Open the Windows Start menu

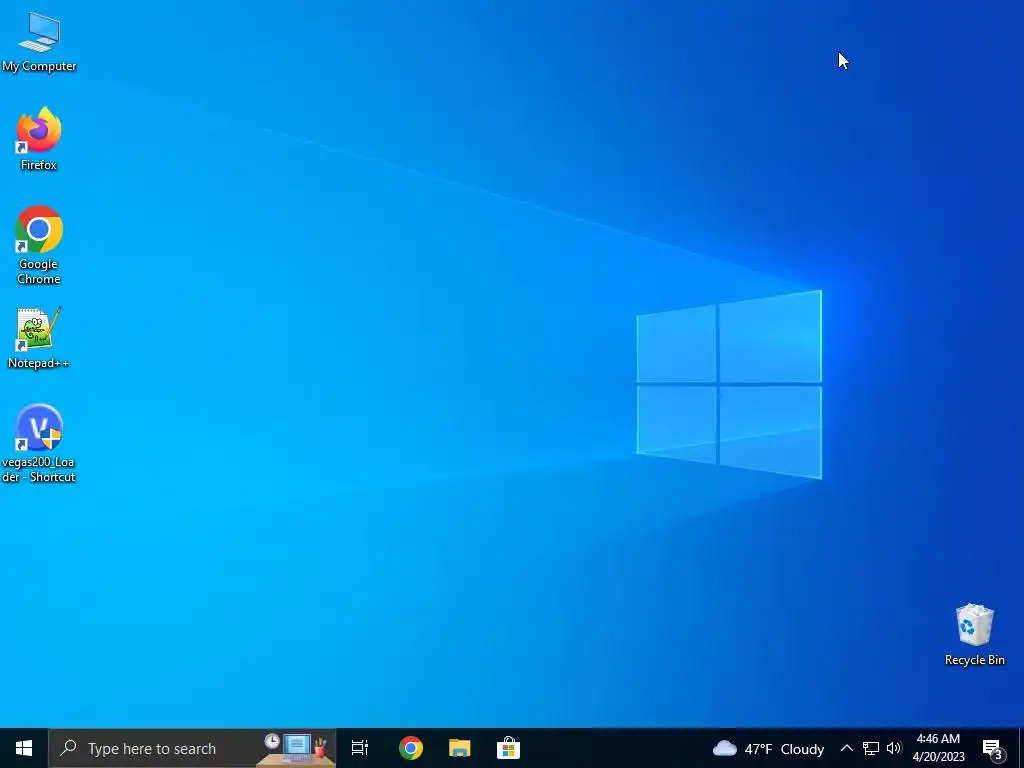[24, 748]
